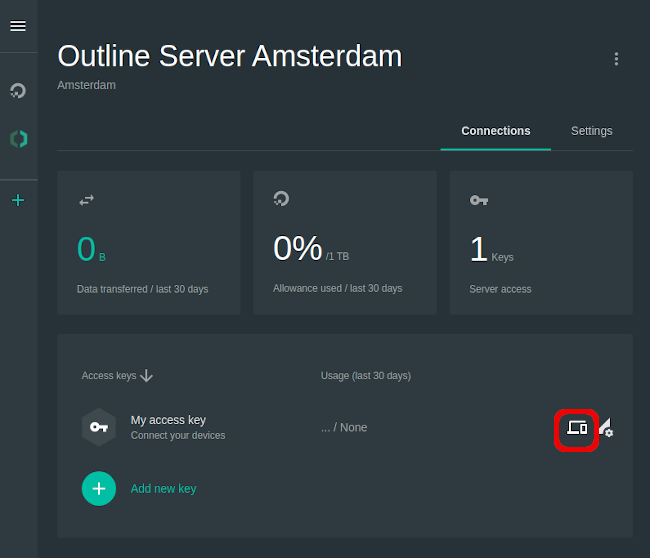
Task: Sort access keys using arrow
Action: [x=147, y=376]
